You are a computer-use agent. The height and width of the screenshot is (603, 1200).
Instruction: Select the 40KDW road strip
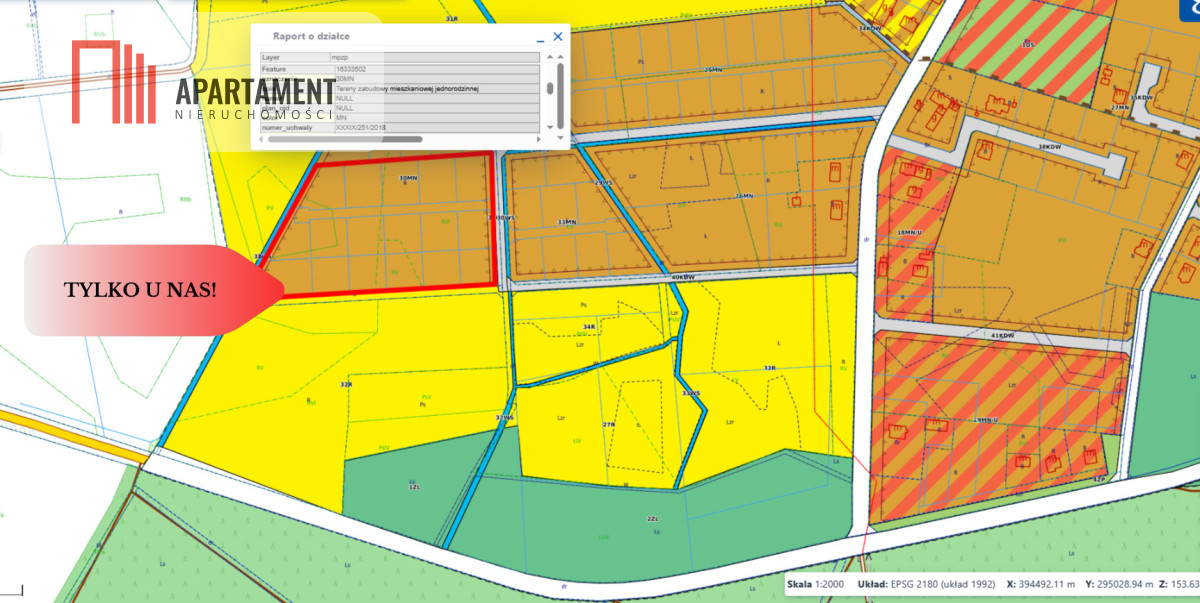[x=682, y=278]
